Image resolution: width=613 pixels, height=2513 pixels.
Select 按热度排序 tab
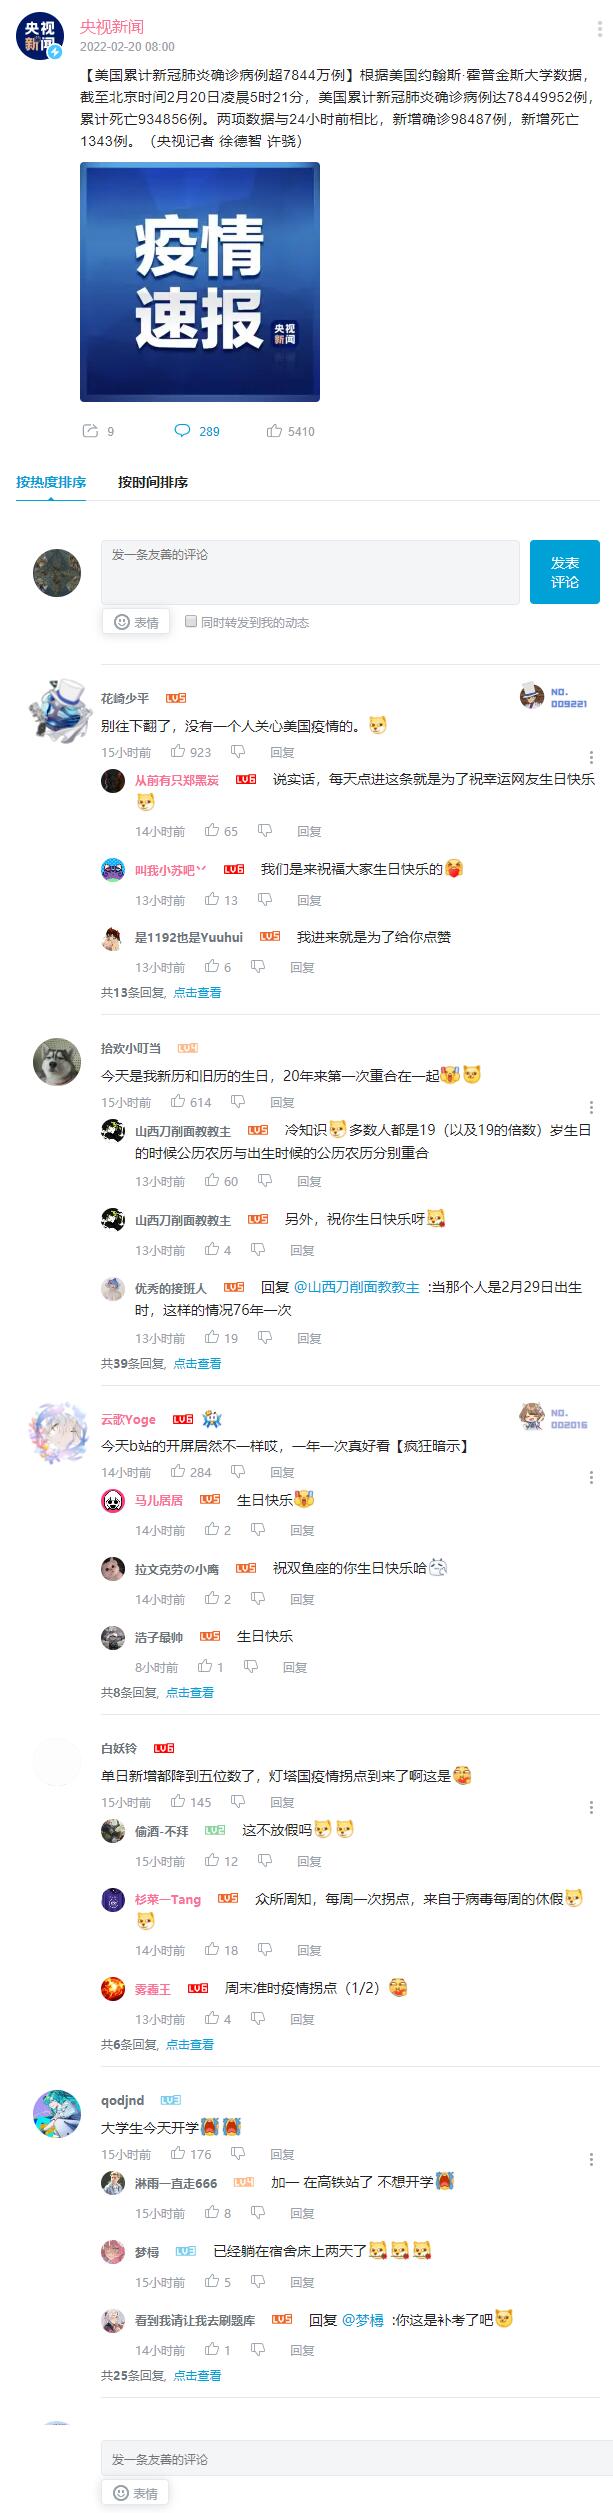tap(51, 482)
